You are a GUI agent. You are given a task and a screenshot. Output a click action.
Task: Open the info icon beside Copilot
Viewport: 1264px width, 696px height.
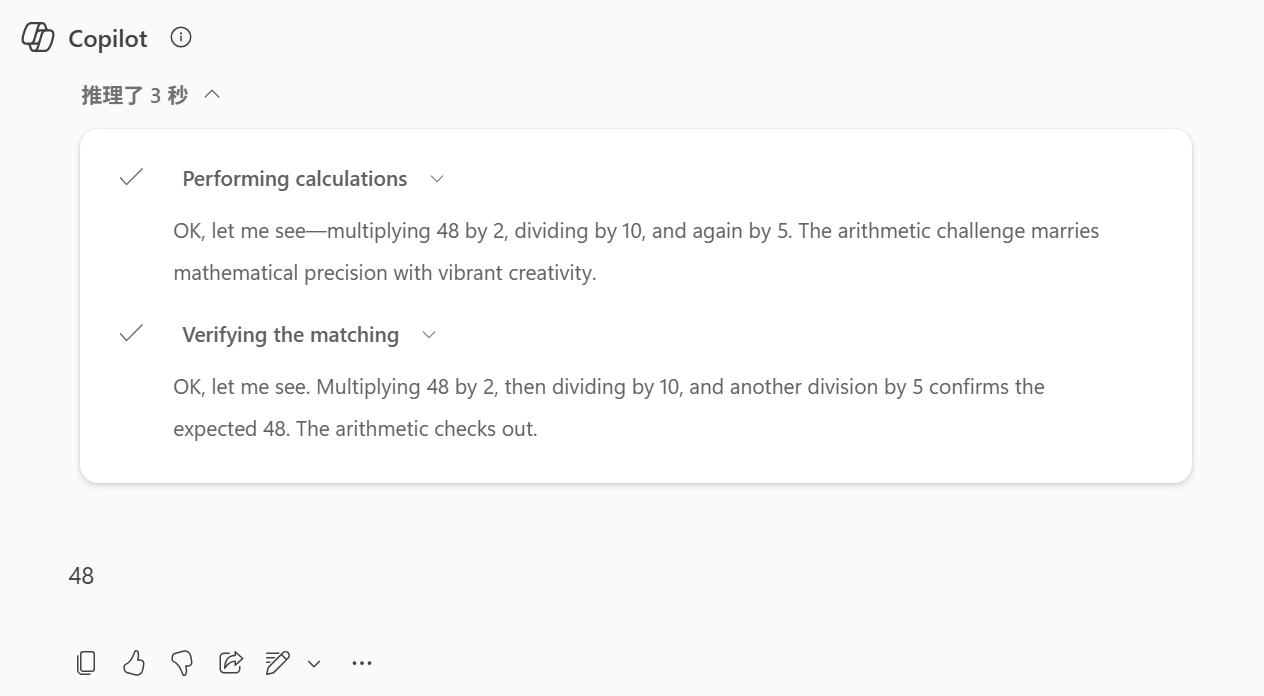coord(181,37)
